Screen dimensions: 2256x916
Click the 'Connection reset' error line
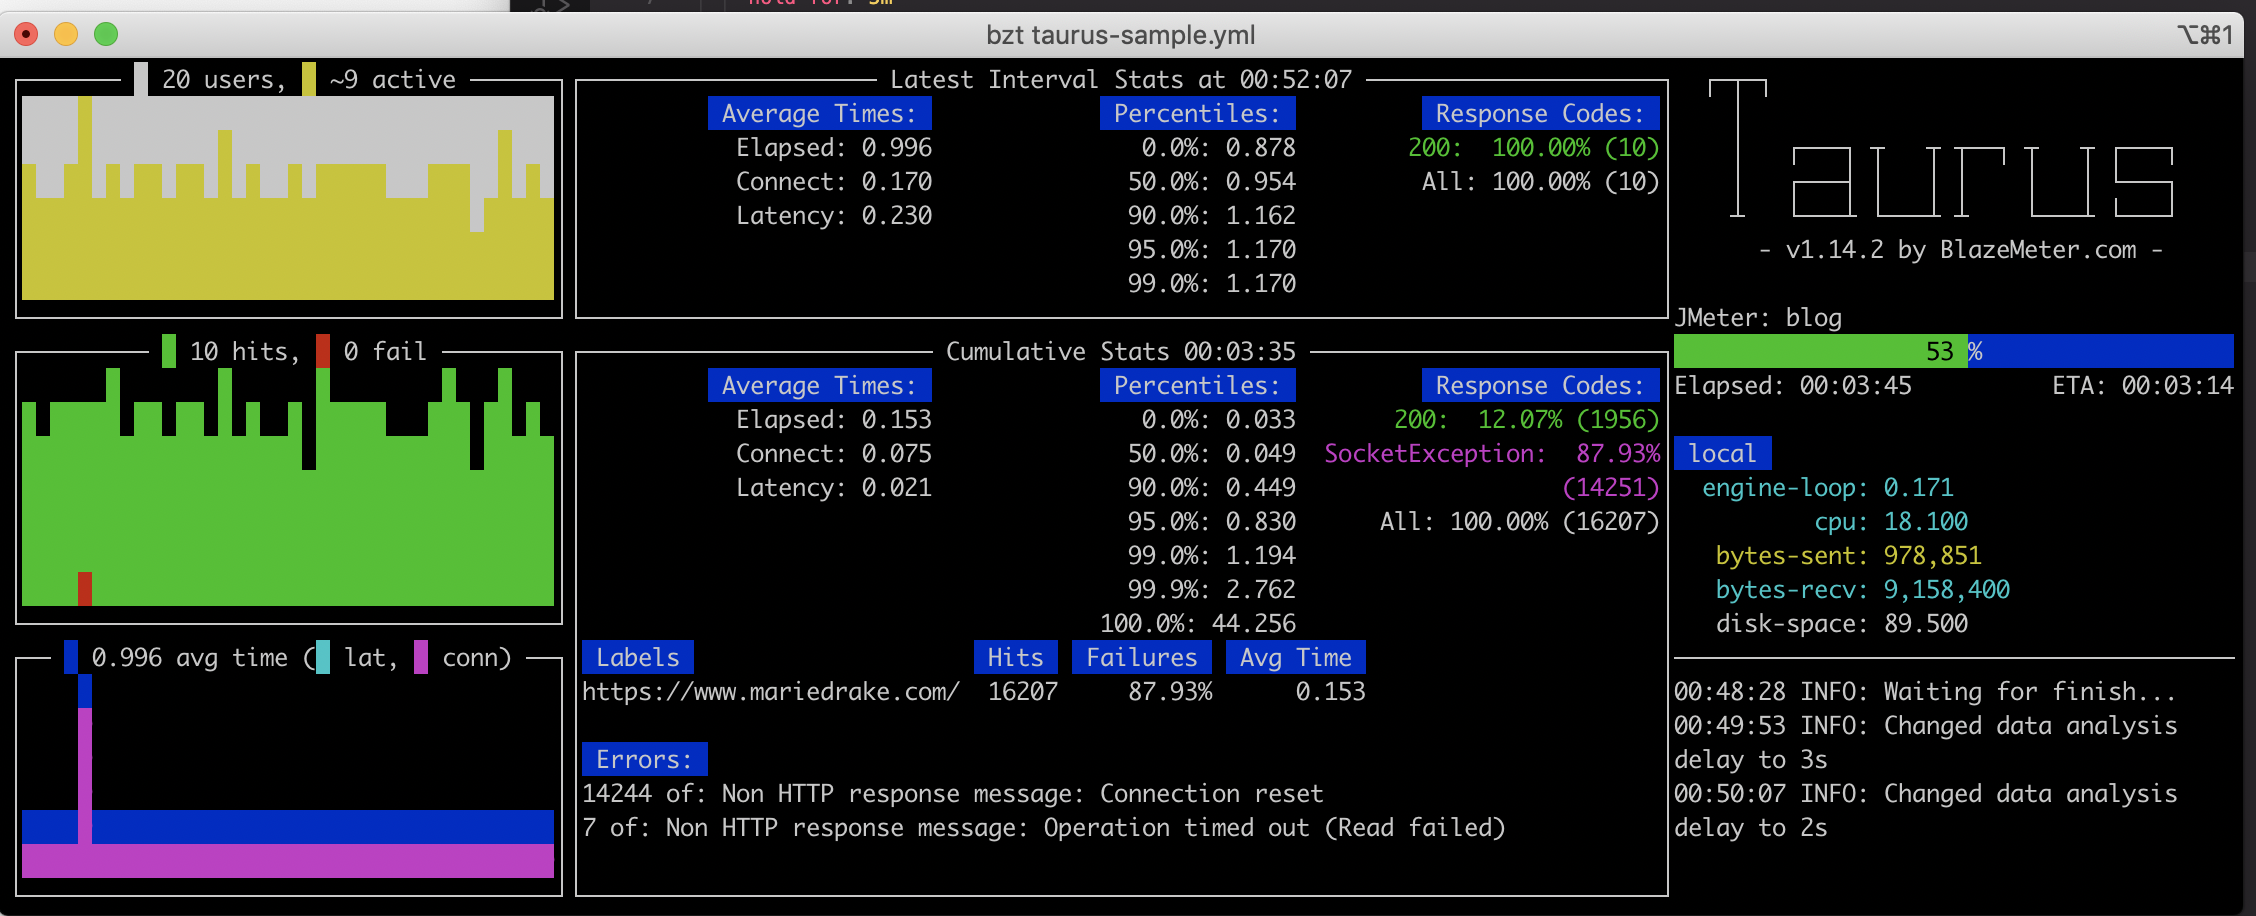(x=953, y=793)
